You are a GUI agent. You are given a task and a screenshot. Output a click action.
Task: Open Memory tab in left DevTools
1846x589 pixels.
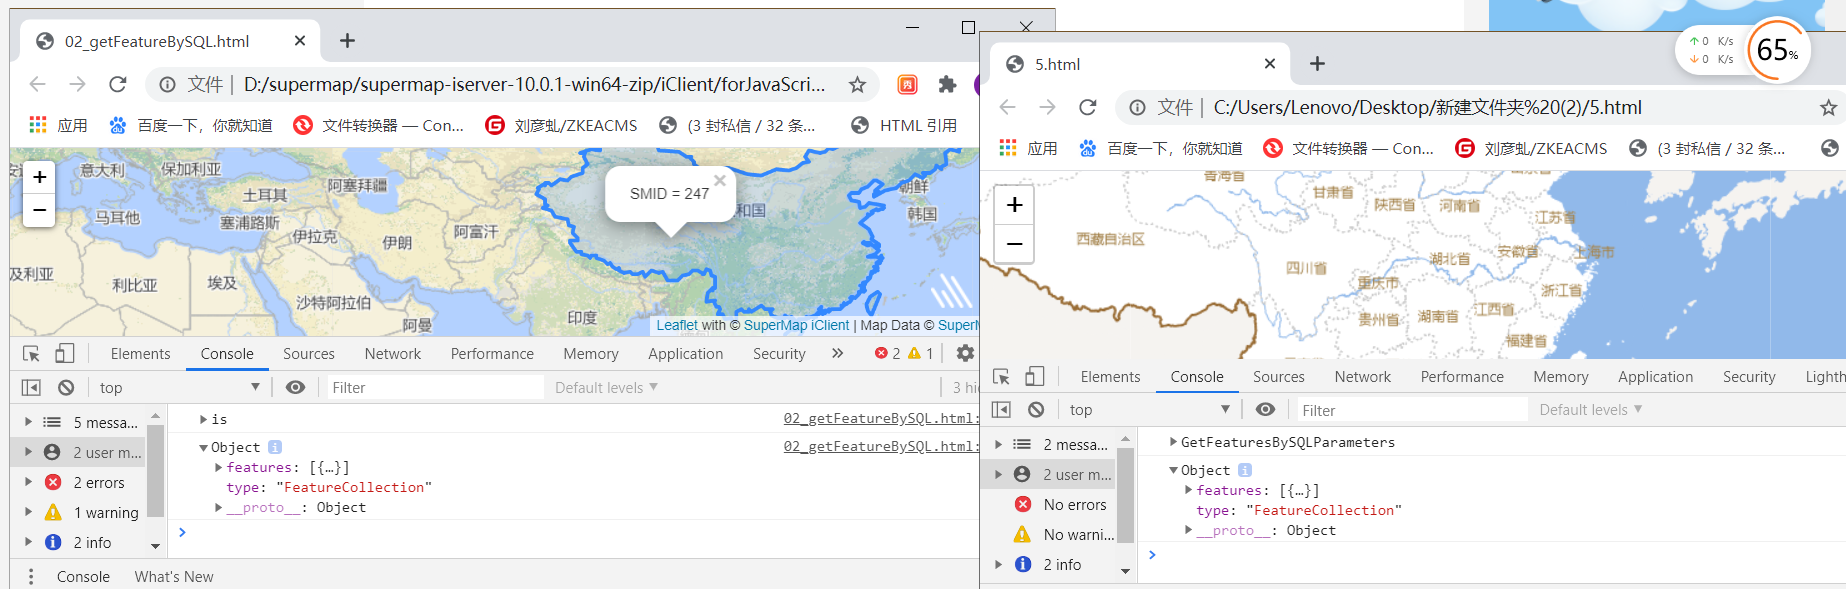[591, 354]
